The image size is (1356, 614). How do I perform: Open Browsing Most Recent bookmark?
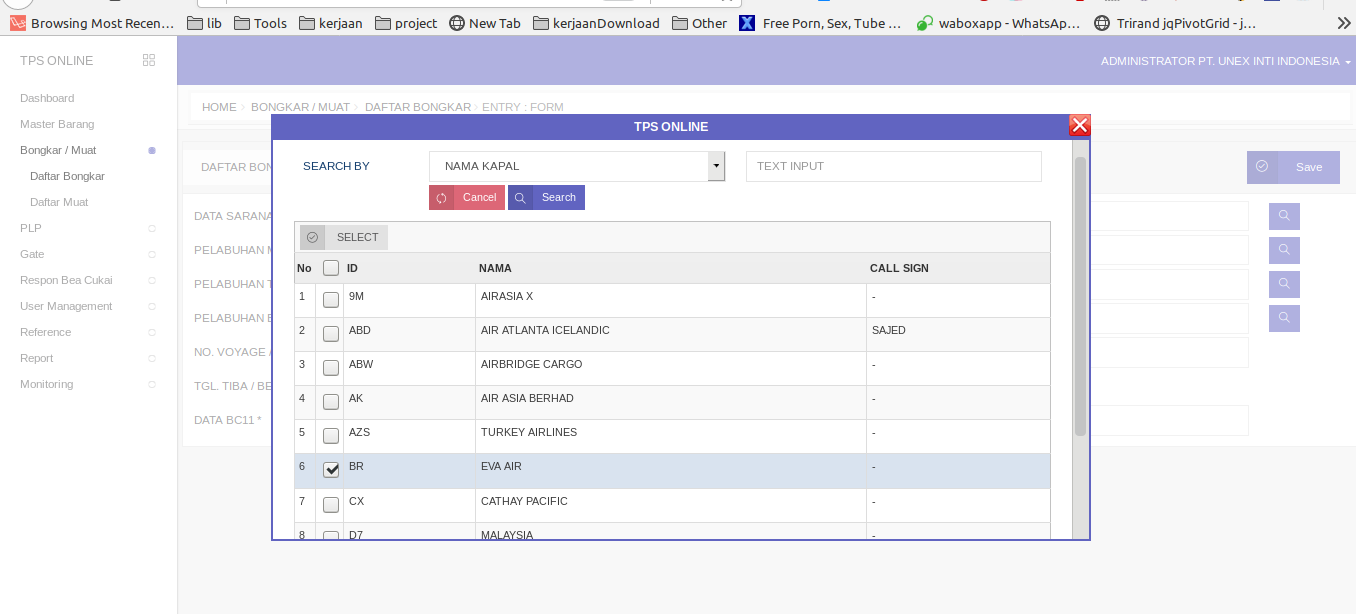[x=92, y=23]
